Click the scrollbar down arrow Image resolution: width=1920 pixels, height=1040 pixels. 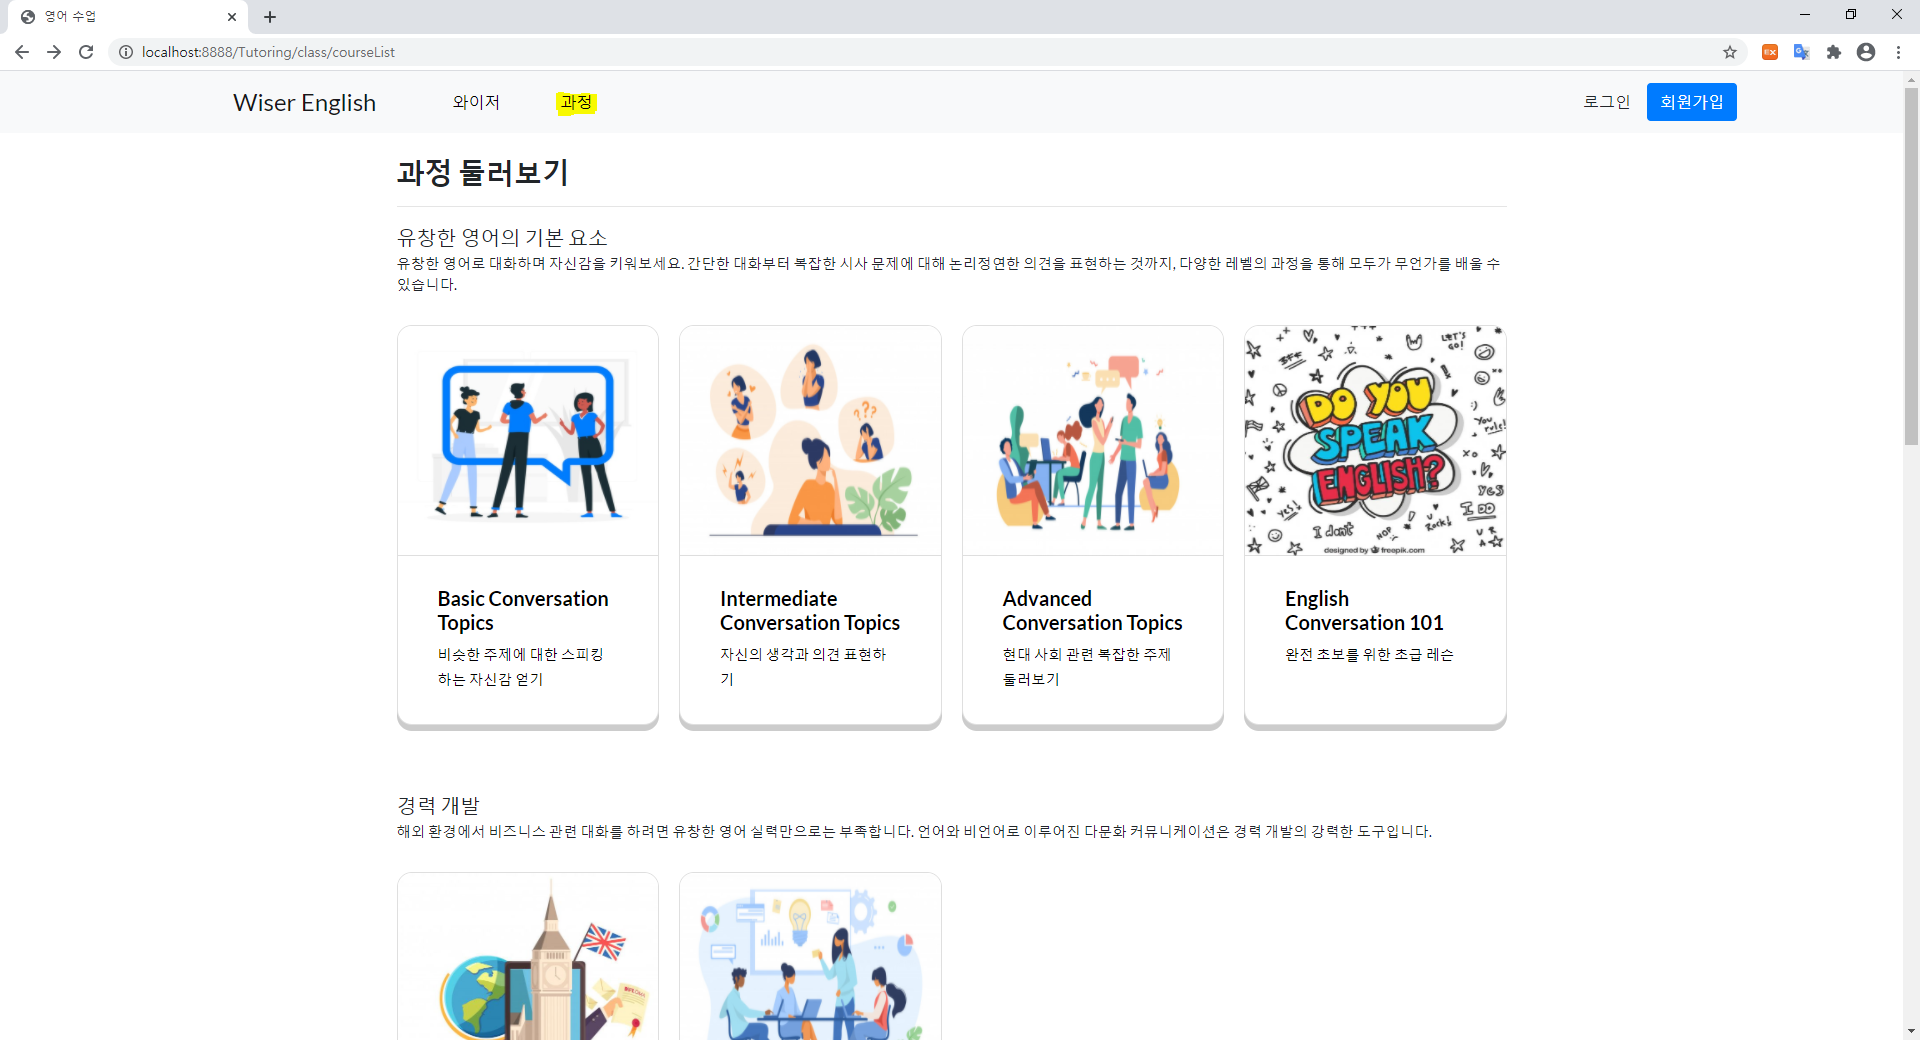click(1911, 1030)
